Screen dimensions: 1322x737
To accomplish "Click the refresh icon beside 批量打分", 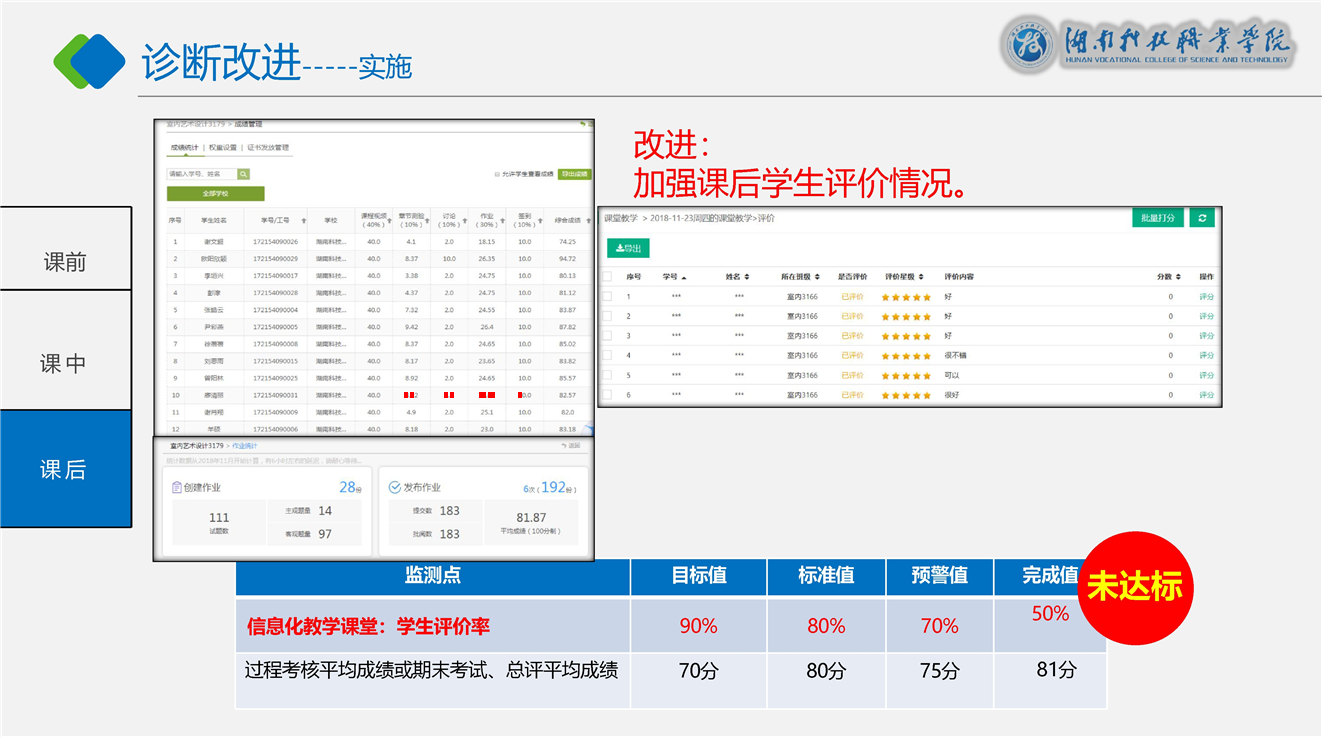I will pos(1202,218).
